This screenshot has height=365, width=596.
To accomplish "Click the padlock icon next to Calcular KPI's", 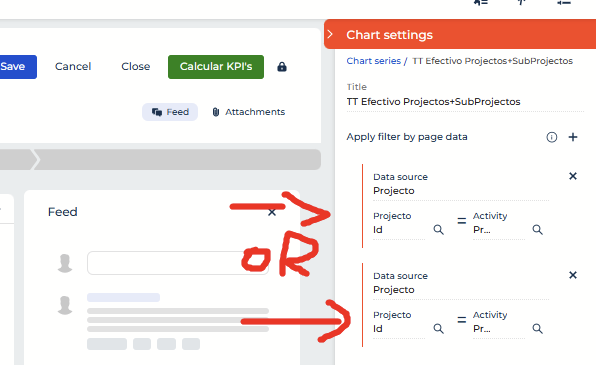I will click(282, 67).
